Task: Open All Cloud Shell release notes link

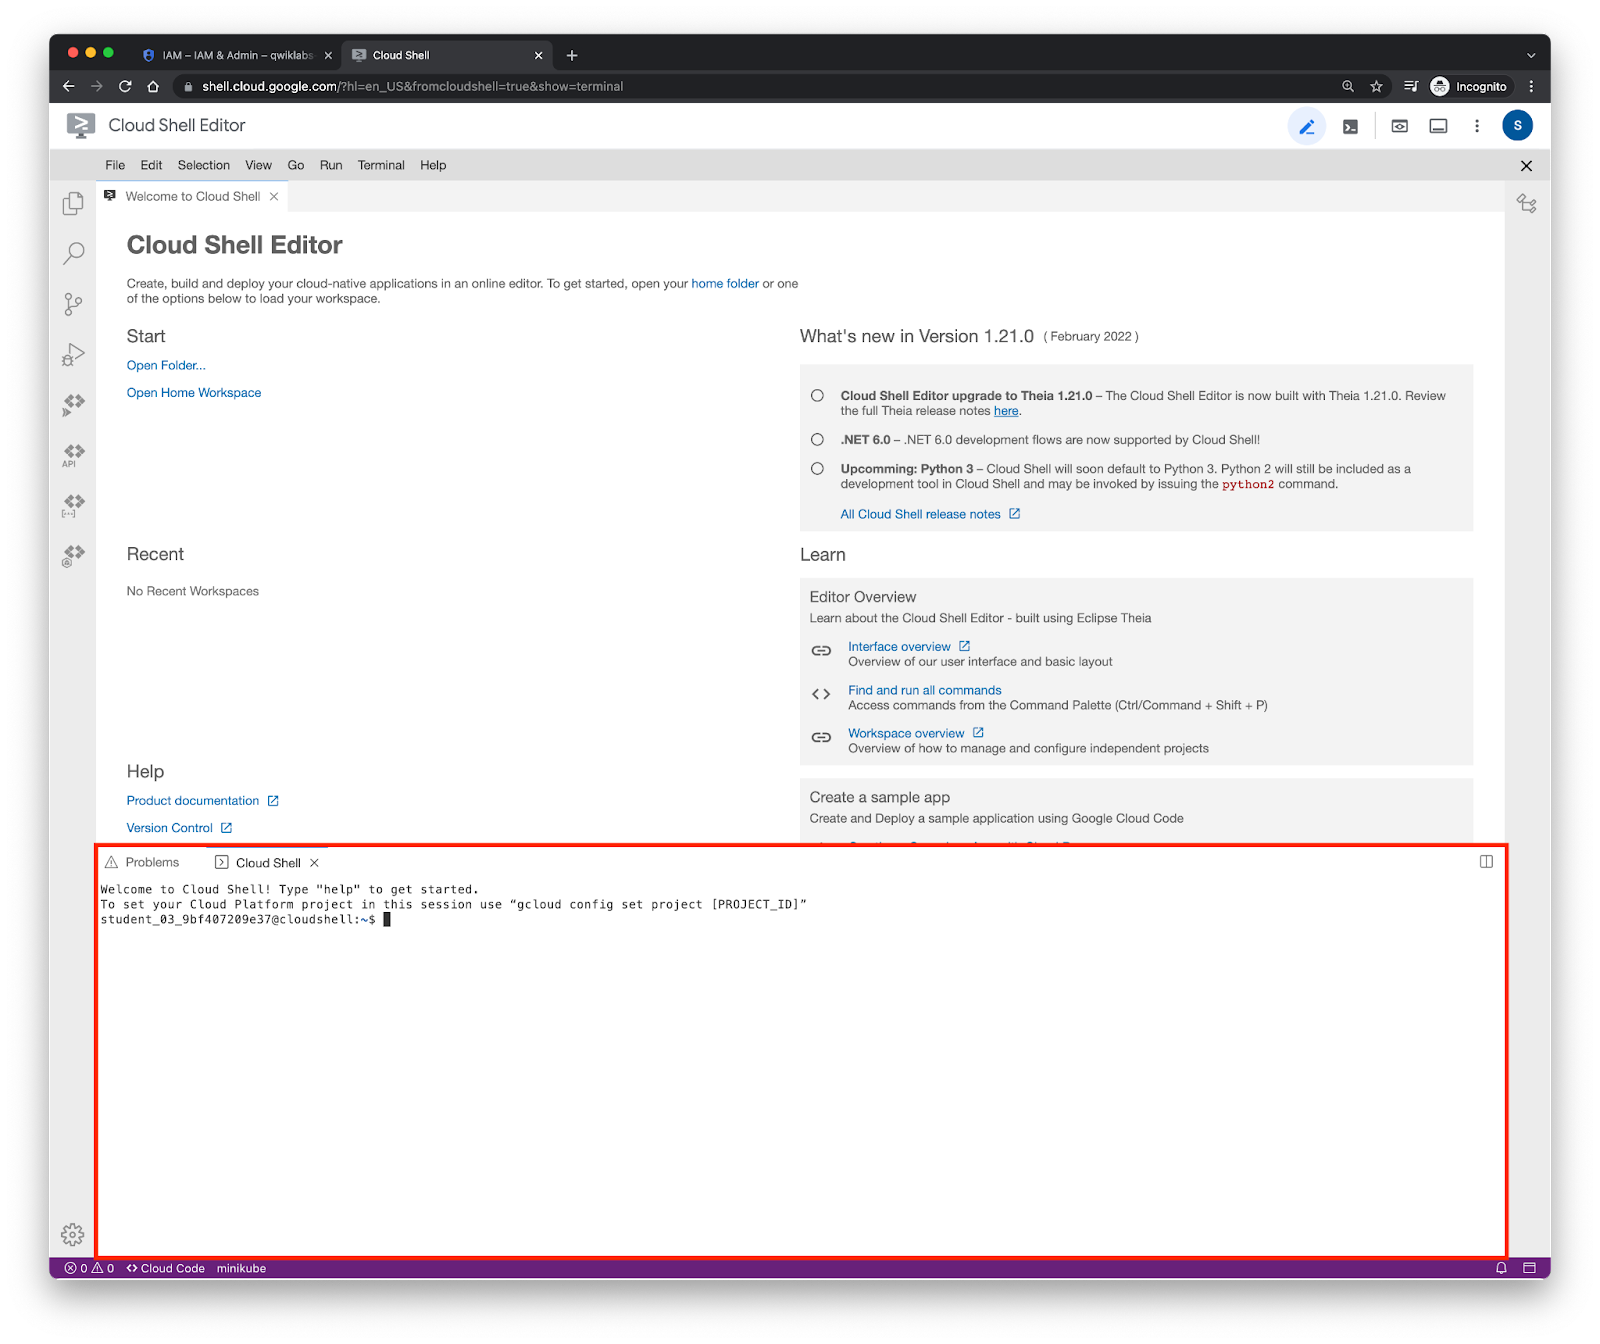Action: [x=920, y=514]
